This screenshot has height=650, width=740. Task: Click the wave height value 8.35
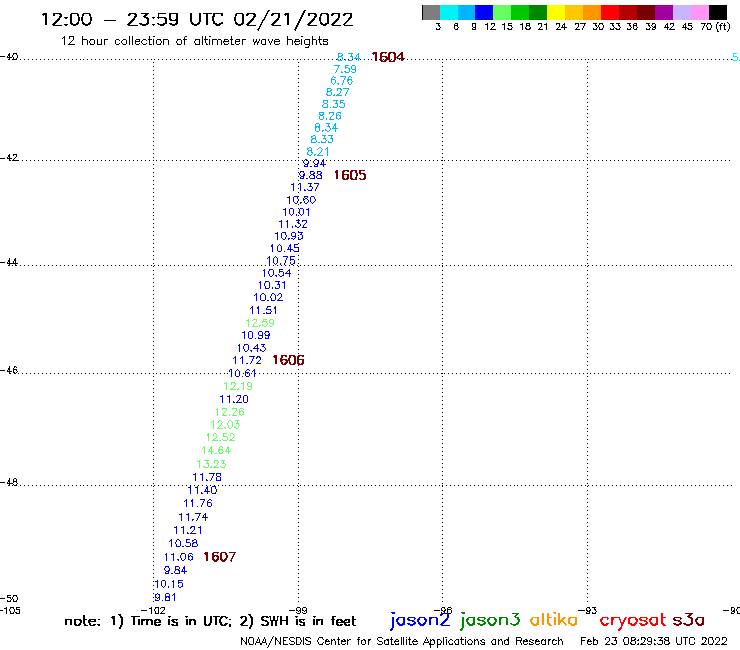point(334,104)
